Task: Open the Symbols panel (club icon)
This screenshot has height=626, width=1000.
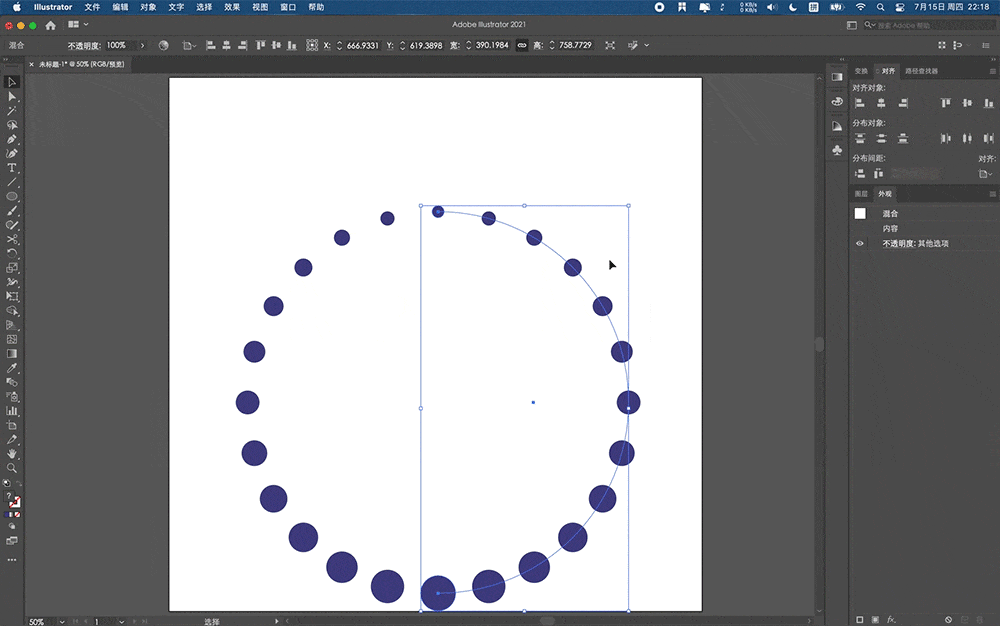Action: 837,150
